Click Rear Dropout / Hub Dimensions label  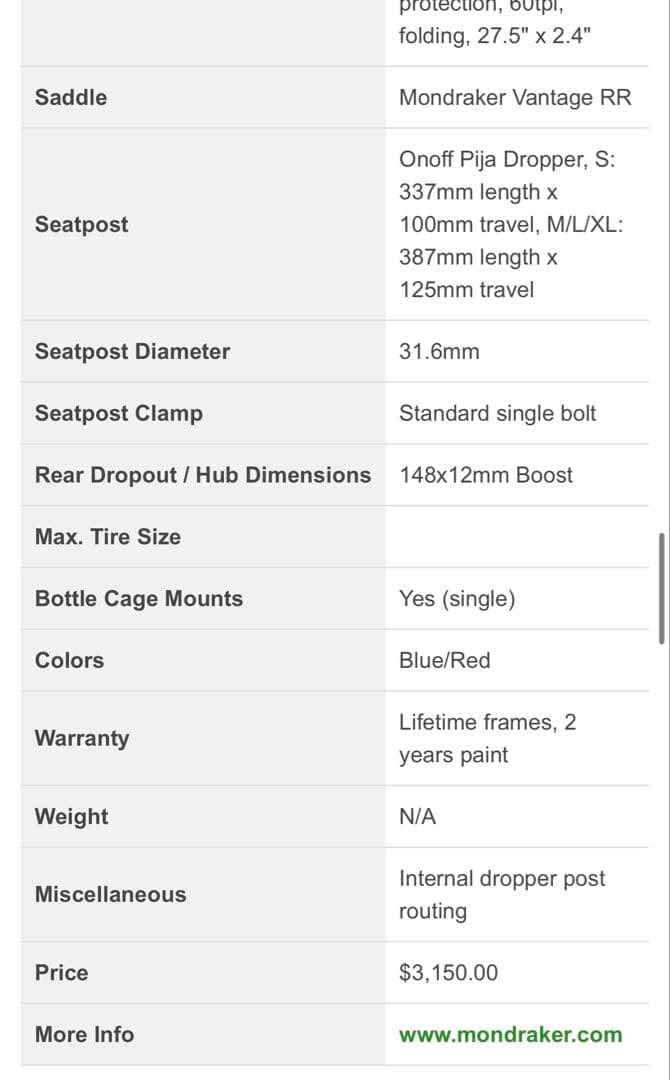coord(202,475)
